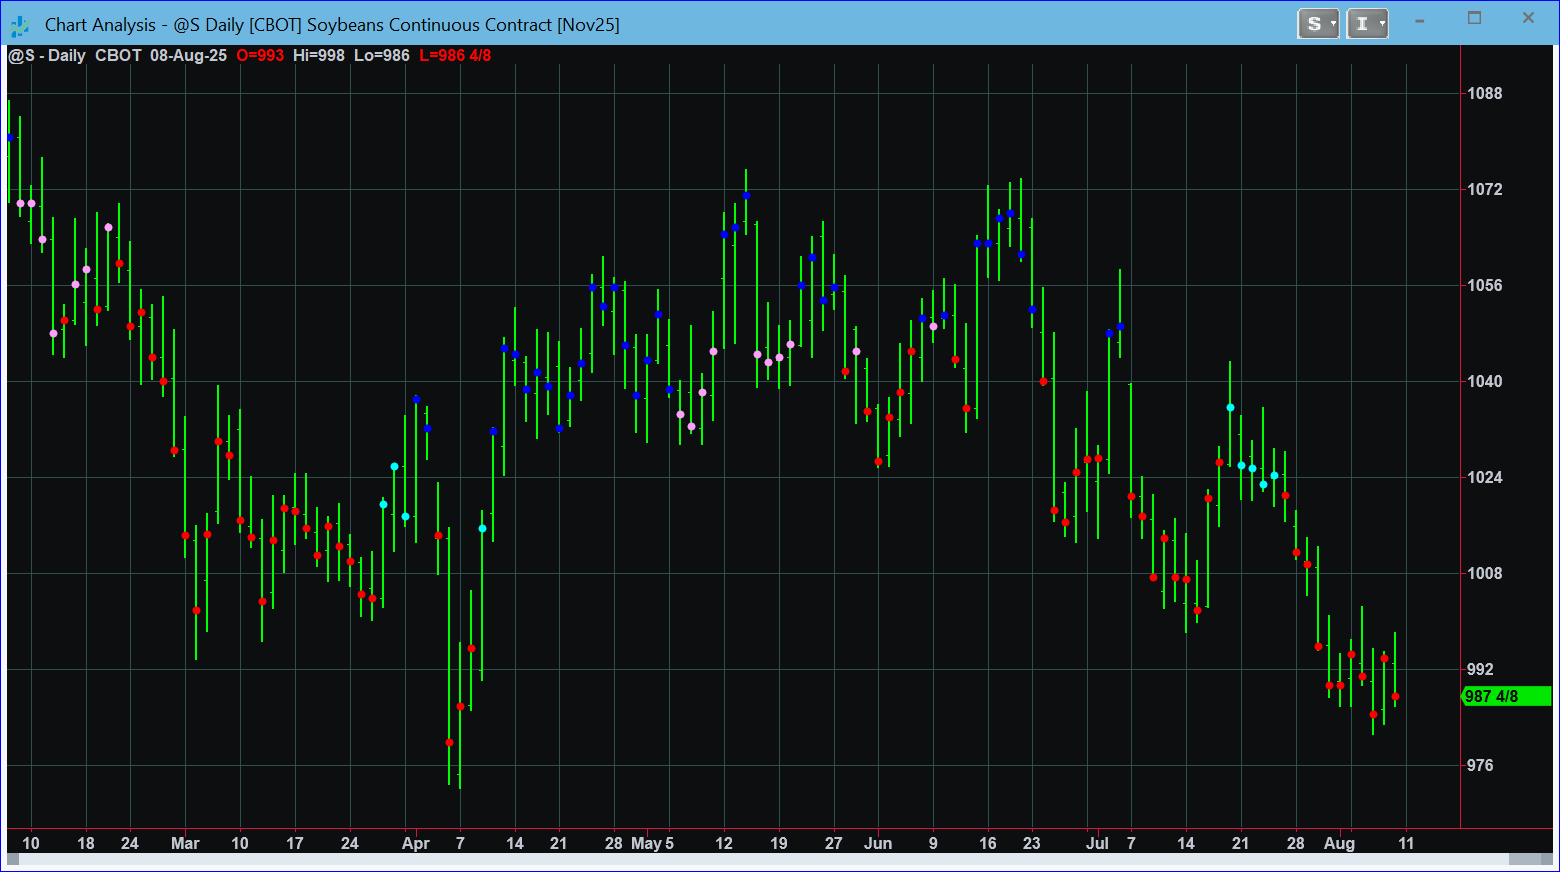Click the left end of the horizontal scrollbar
The width and height of the screenshot is (1560, 872).
pos(13,859)
